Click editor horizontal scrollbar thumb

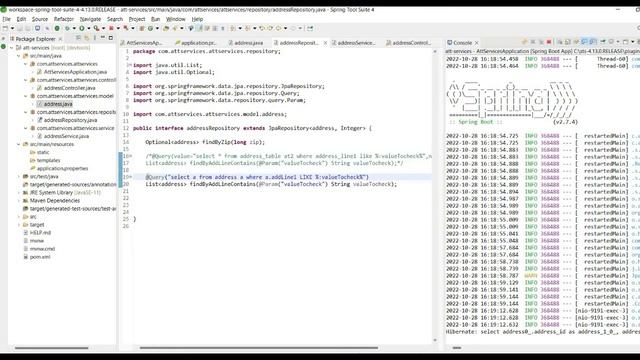[259, 348]
